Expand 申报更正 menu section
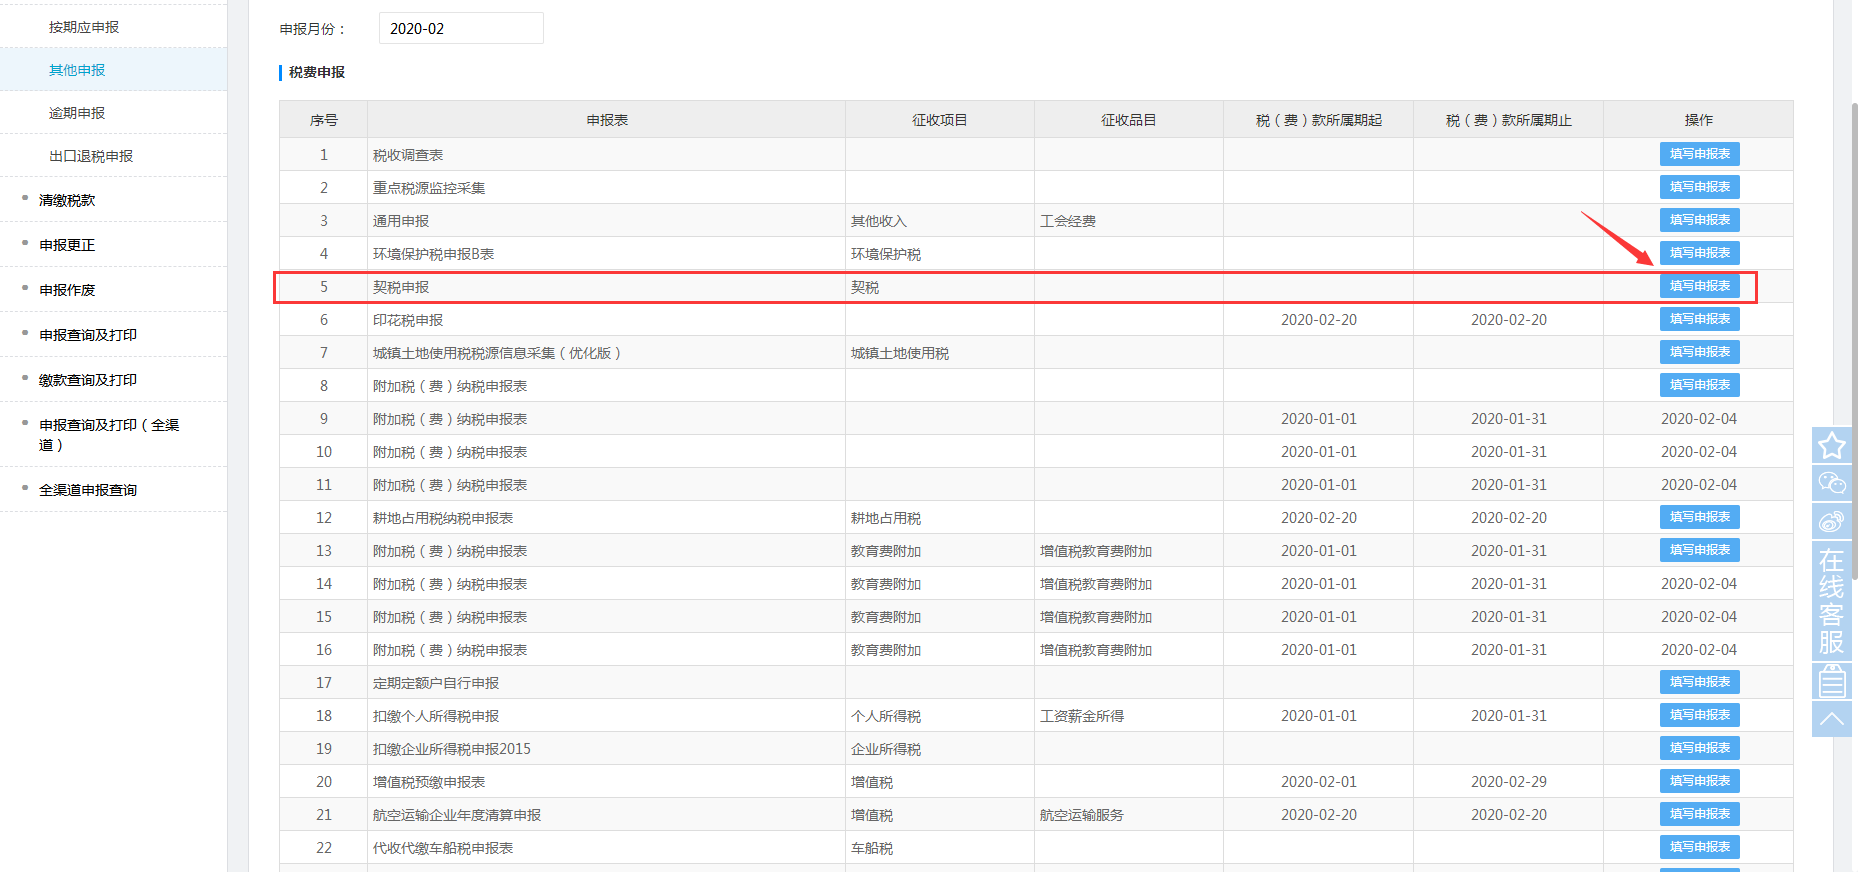Viewport: 1858px width, 872px height. coord(67,245)
